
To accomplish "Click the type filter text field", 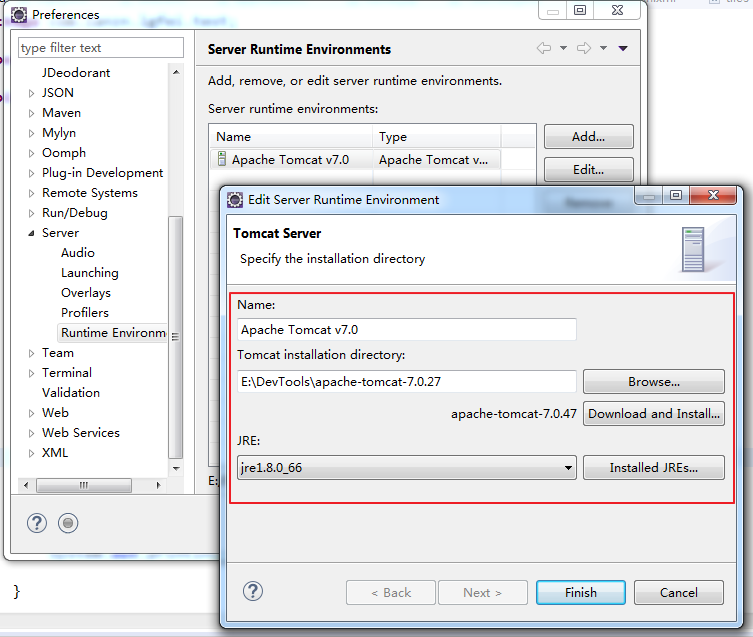I will pyautogui.click(x=101, y=48).
